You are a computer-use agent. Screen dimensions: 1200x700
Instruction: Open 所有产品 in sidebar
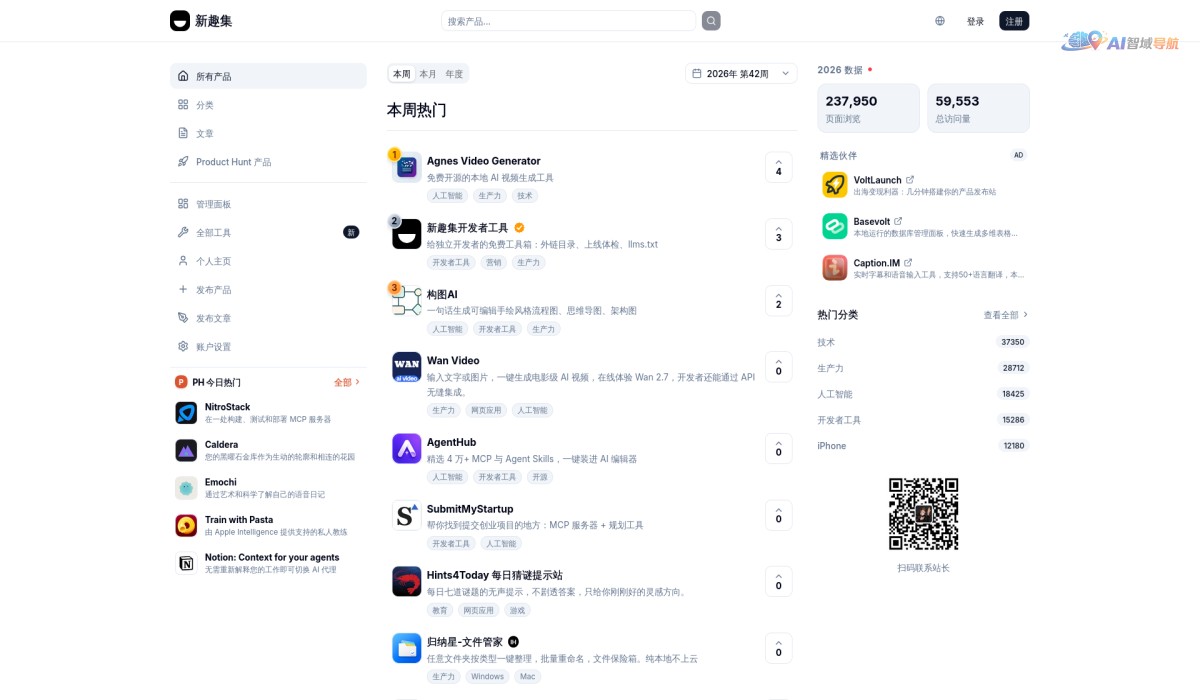pyautogui.click(x=268, y=76)
